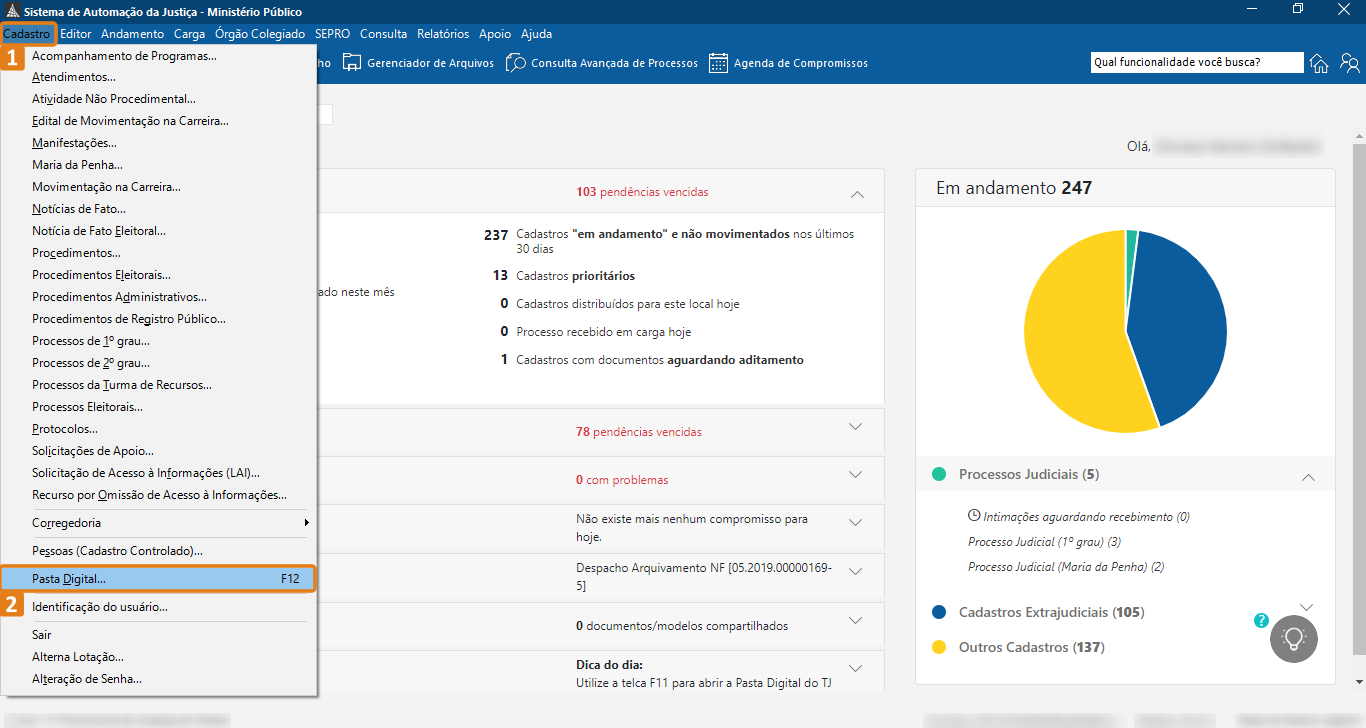1366x728 pixels.
Task: Click the Outros Cadastros (137) legend entry
Action: click(1031, 647)
